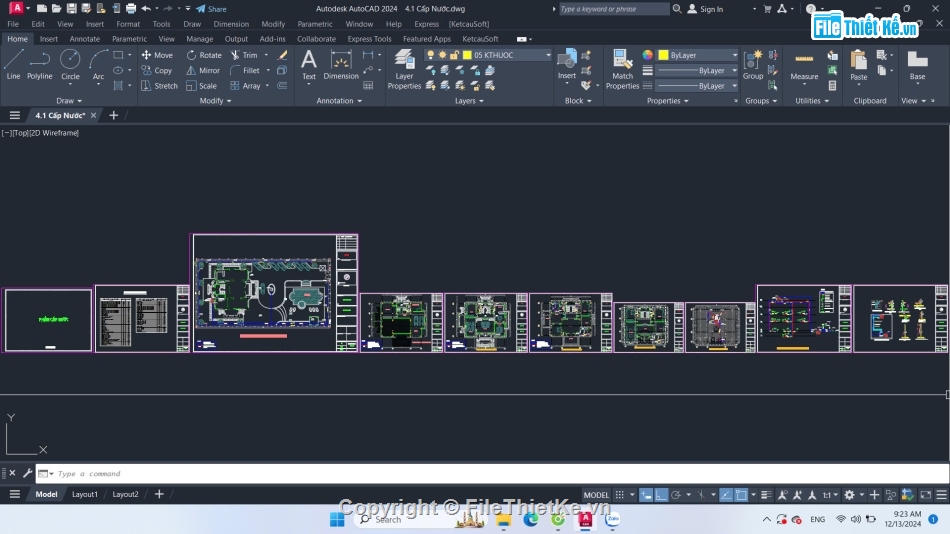Open the Dimension menu
Image resolution: width=950 pixels, height=534 pixels.
(x=231, y=24)
